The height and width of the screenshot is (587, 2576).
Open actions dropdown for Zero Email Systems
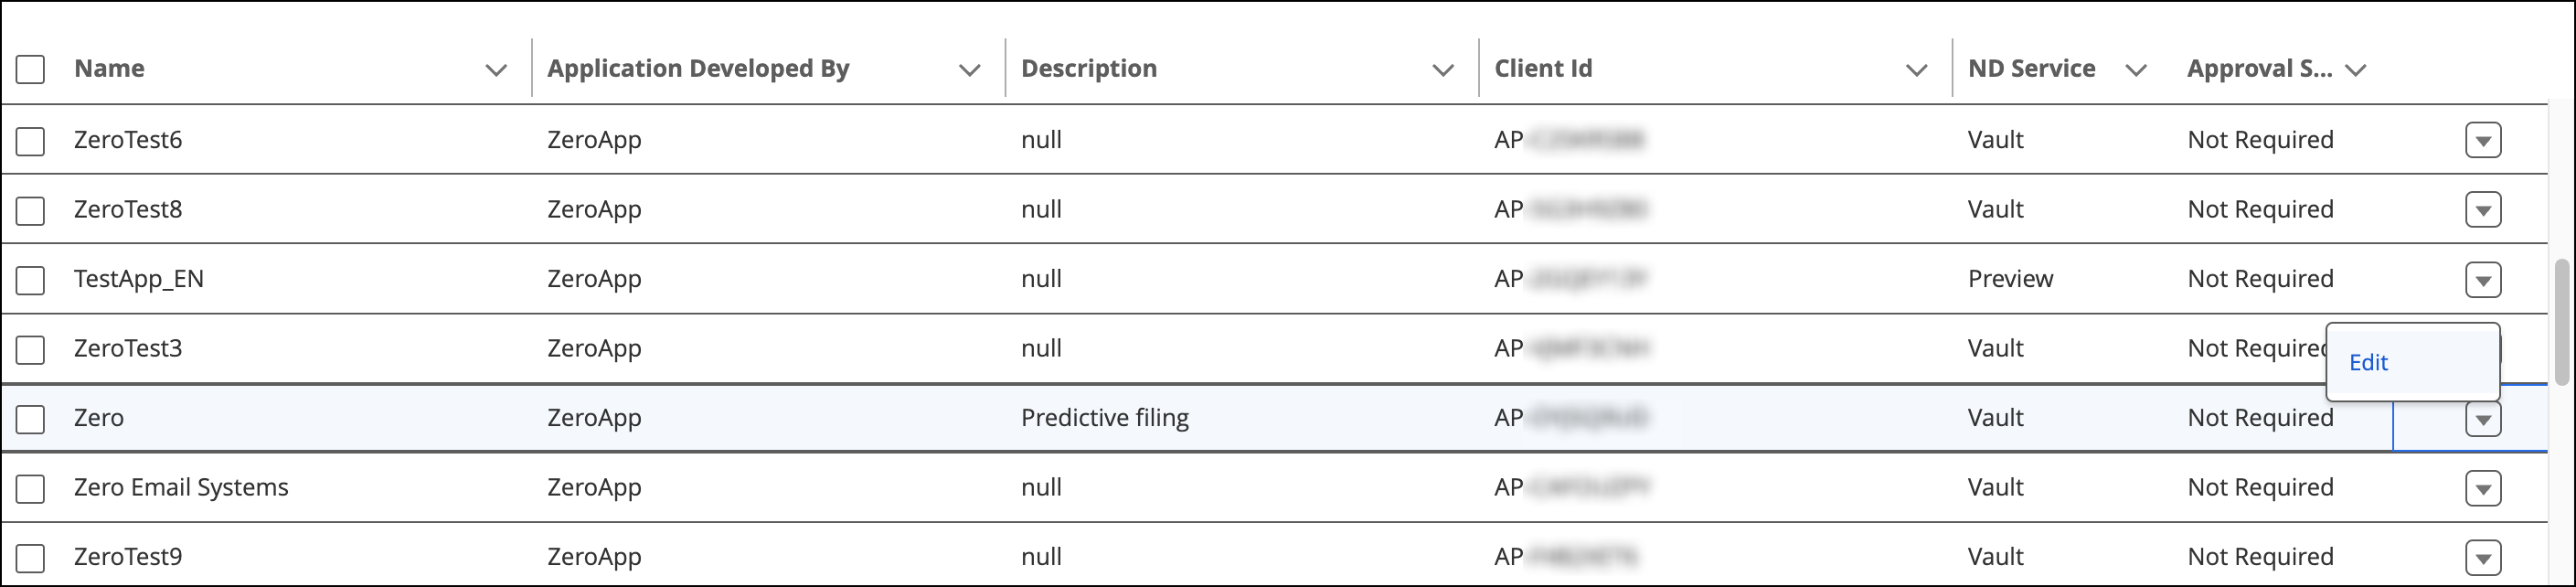point(2483,488)
